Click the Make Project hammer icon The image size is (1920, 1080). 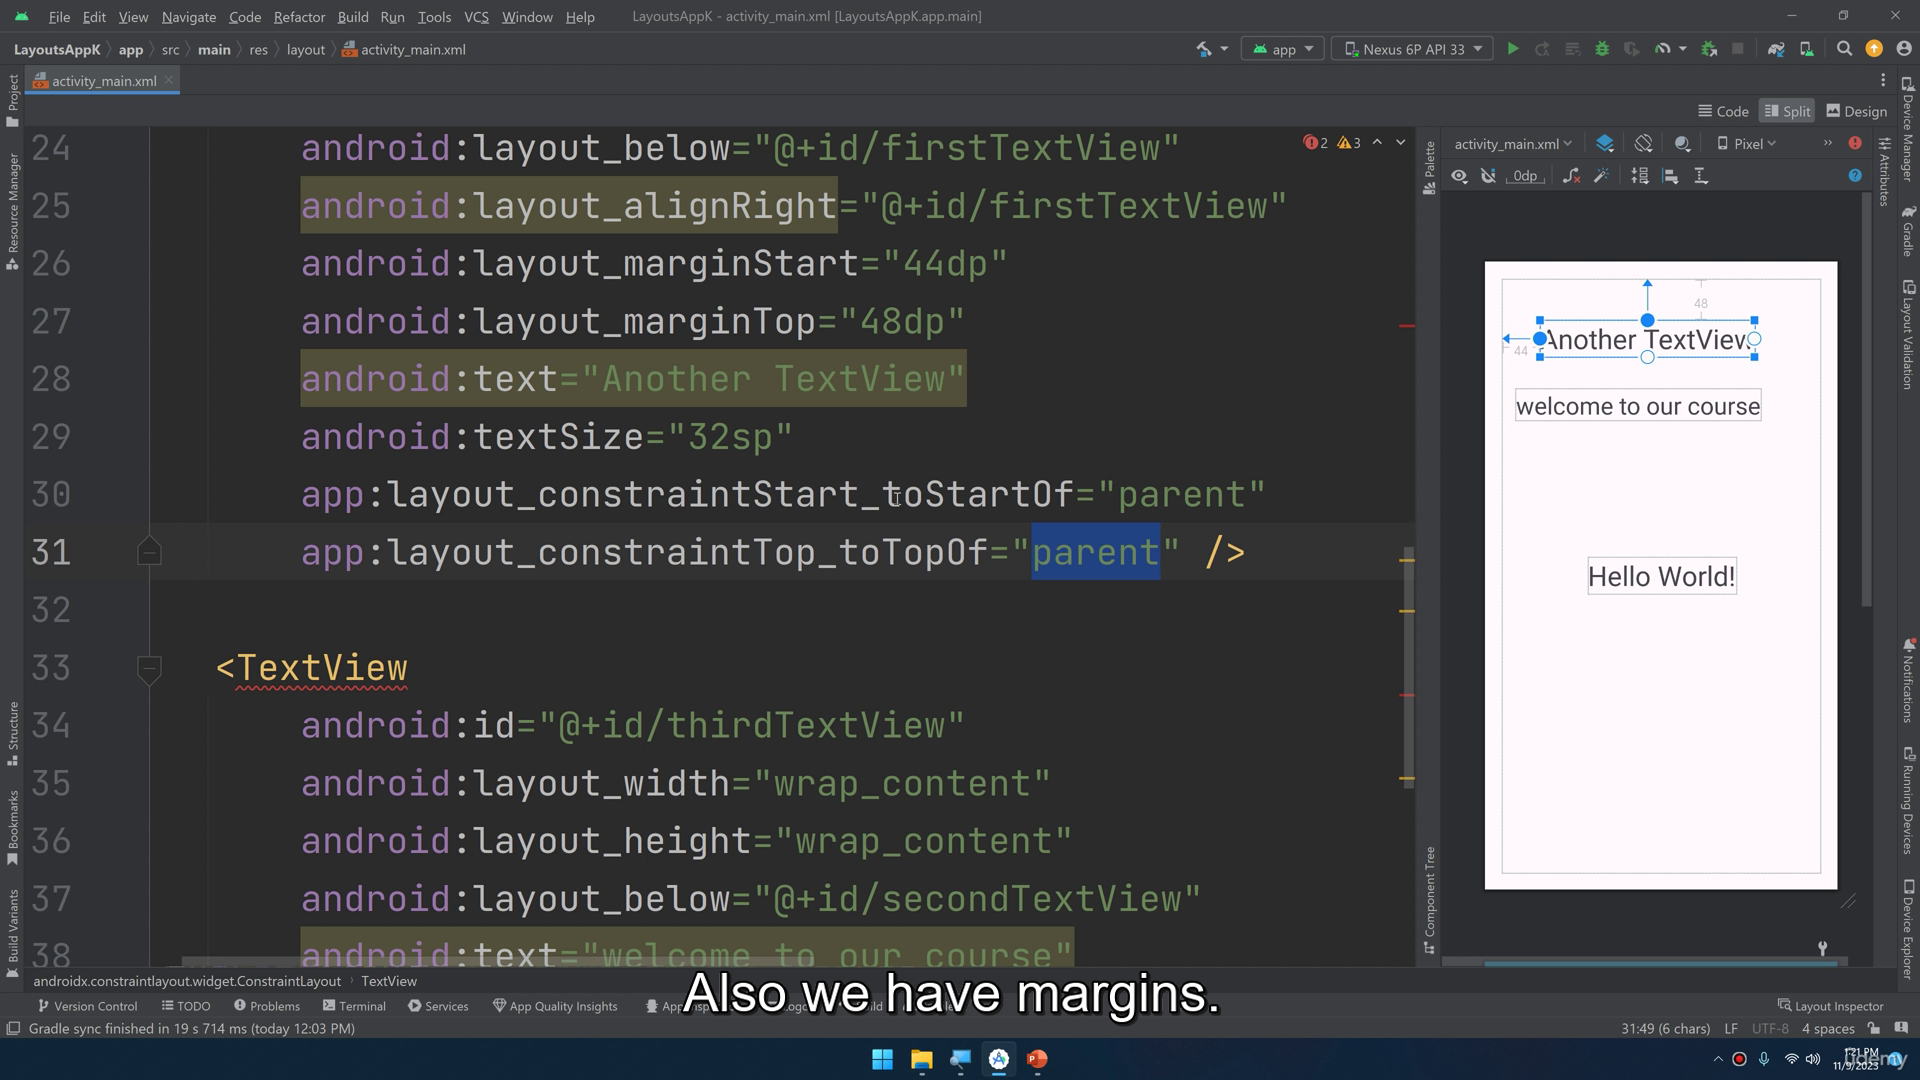pos(1204,49)
